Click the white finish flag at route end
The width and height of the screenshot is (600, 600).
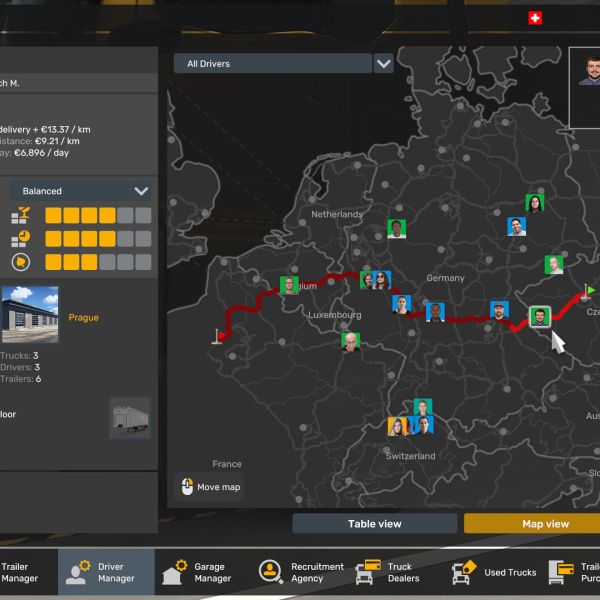(215, 336)
